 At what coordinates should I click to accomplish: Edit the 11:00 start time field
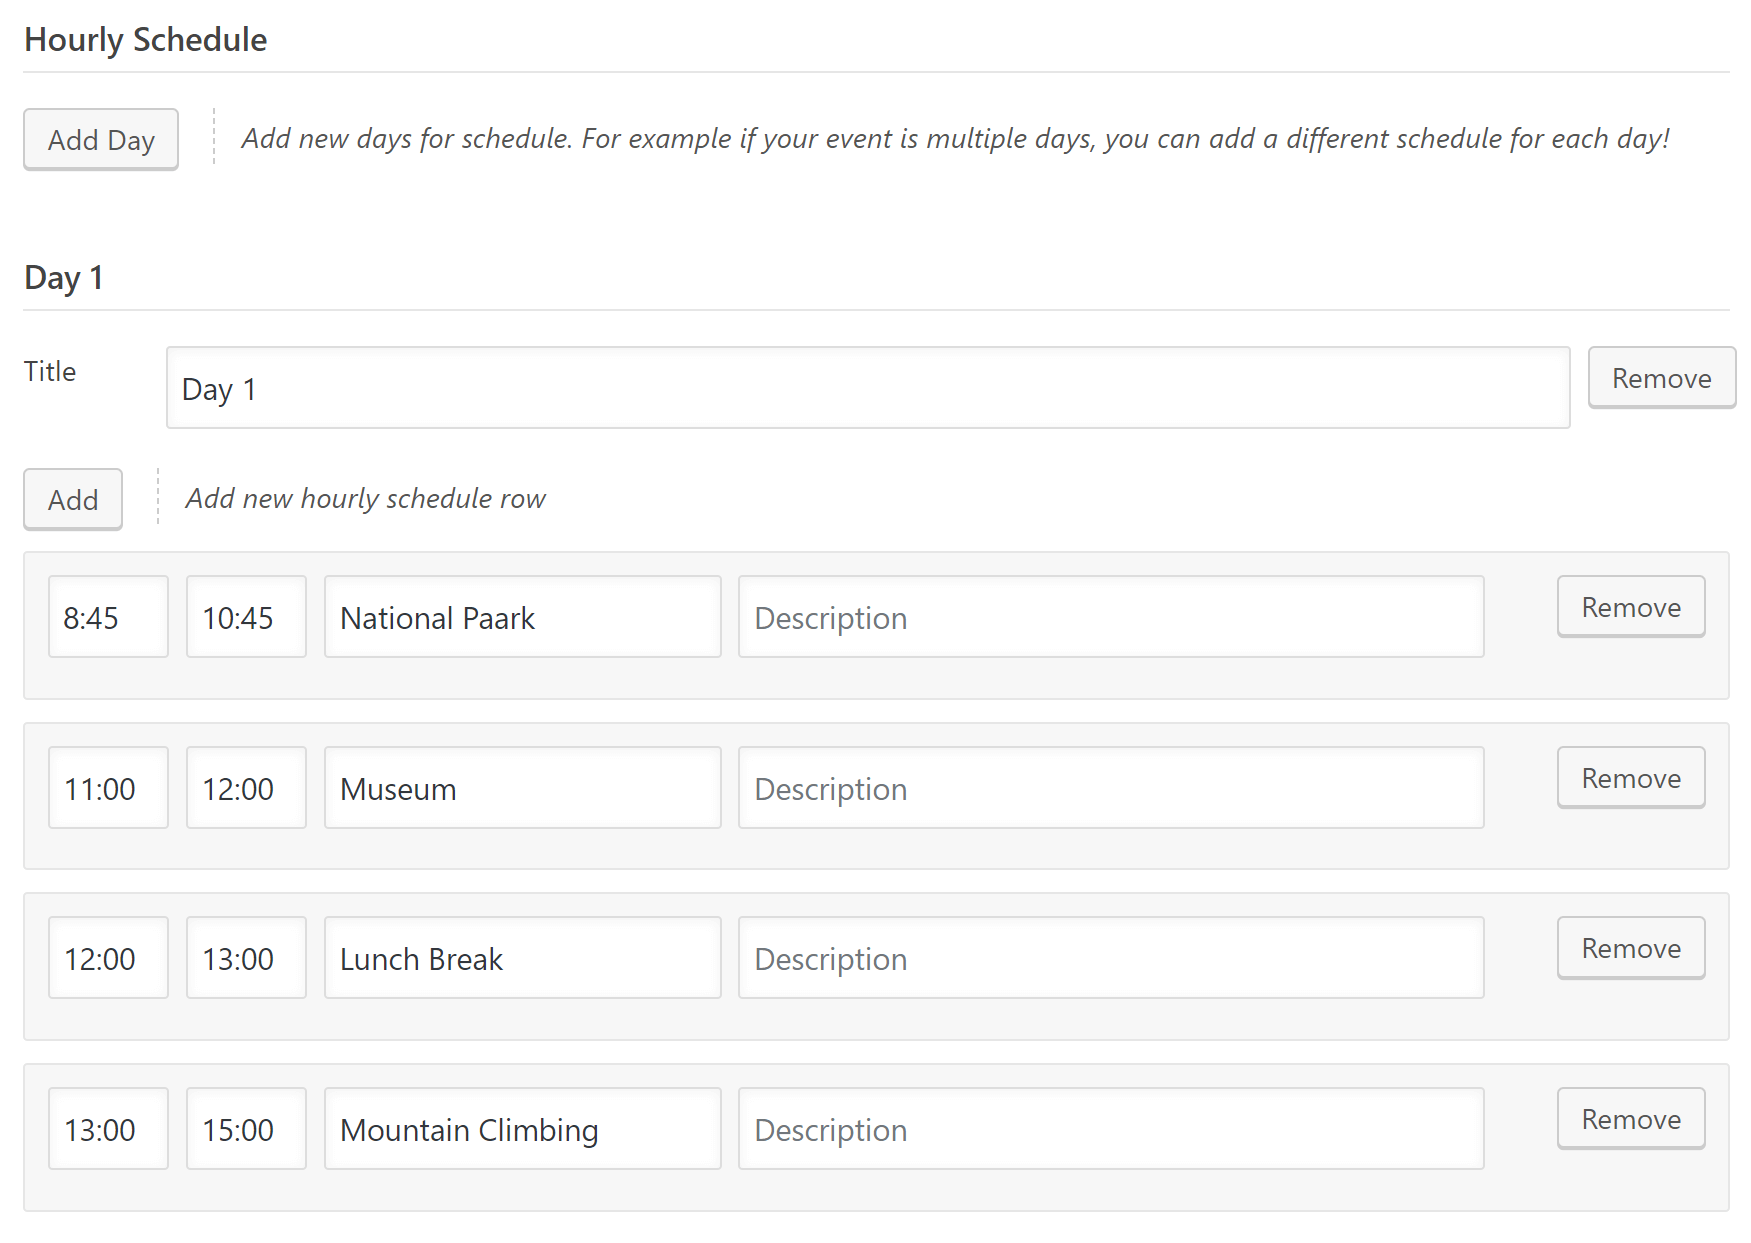(x=108, y=788)
